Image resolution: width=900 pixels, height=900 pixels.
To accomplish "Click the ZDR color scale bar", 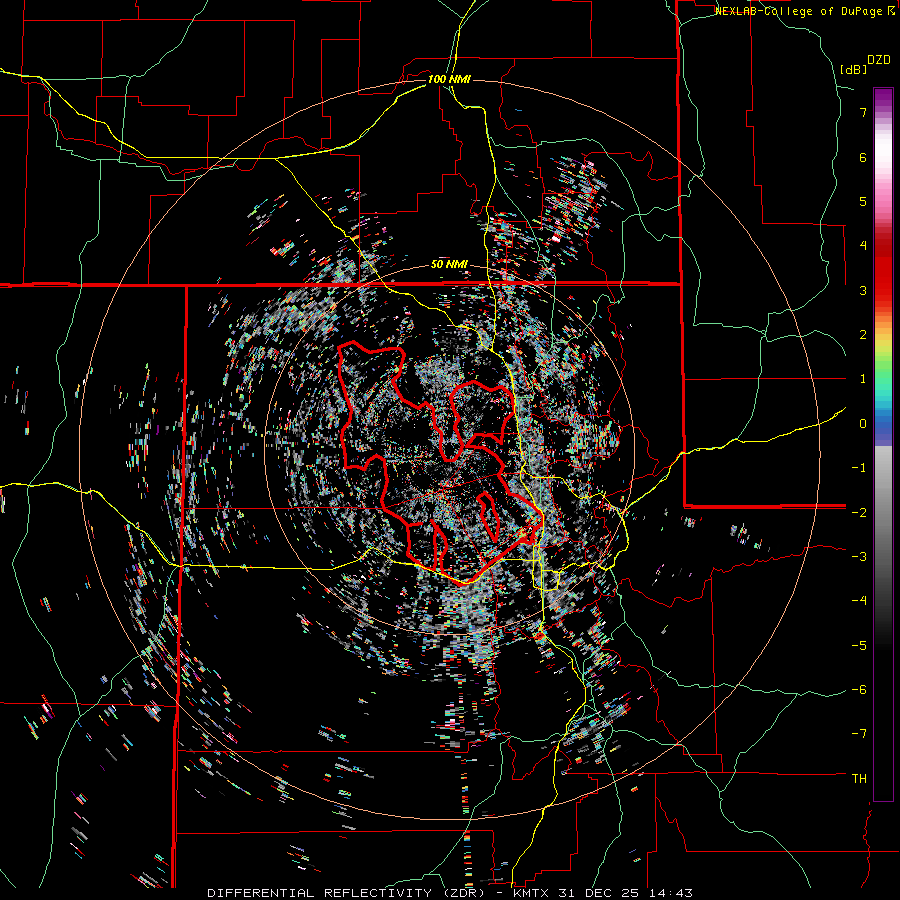I will [883, 444].
